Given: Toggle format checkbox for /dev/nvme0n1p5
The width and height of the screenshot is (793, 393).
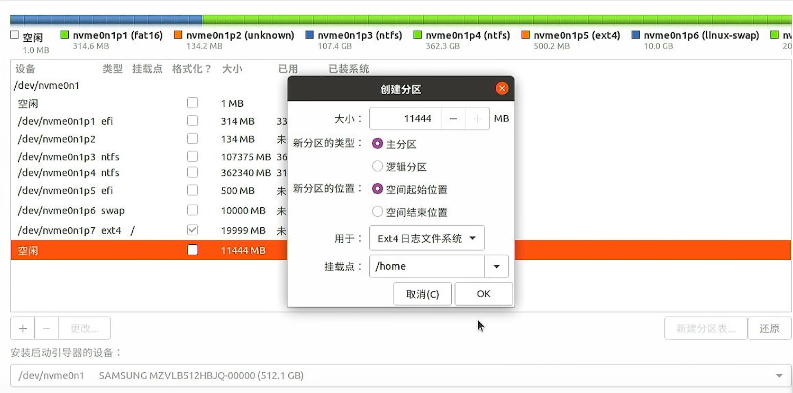Looking at the screenshot, I should (x=192, y=191).
